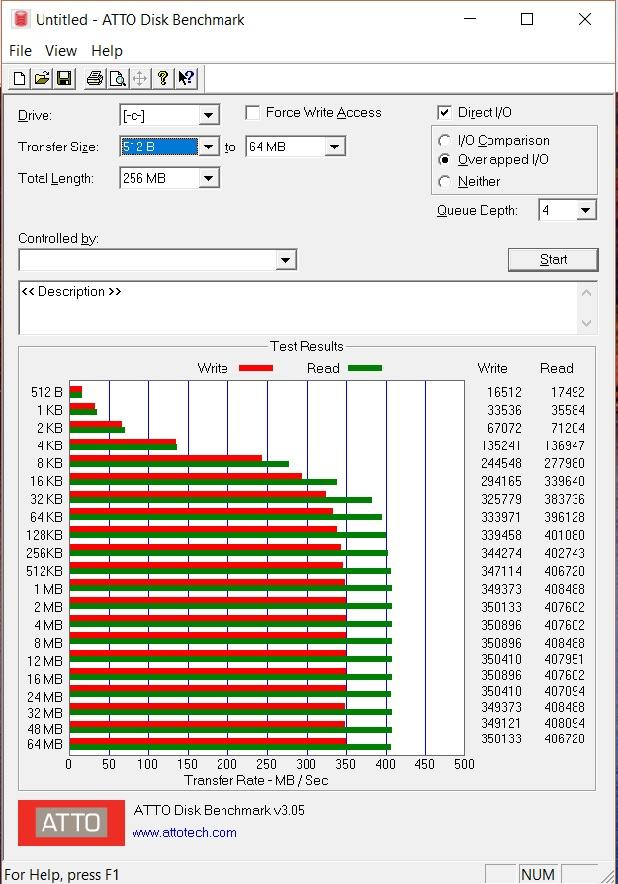The image size is (618, 884).
Task: Maximize the ATTO Disk Benchmark window
Action: pos(527,19)
